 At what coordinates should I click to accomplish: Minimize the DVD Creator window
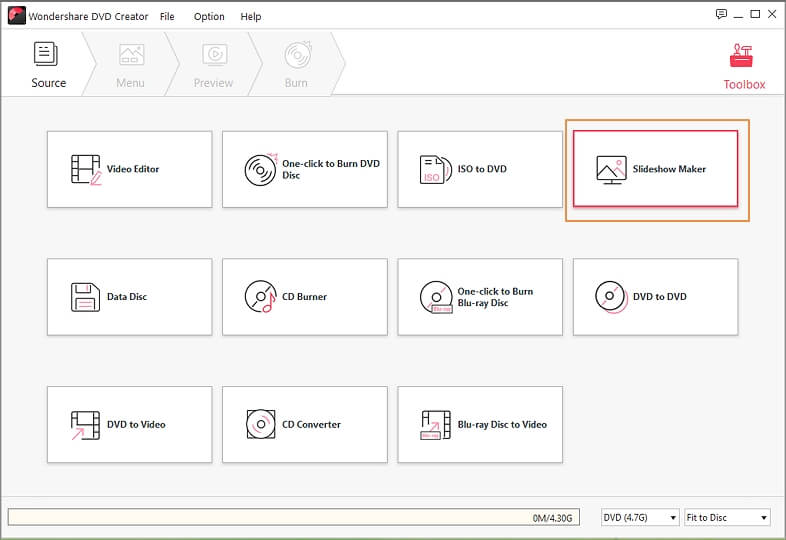tap(738, 15)
